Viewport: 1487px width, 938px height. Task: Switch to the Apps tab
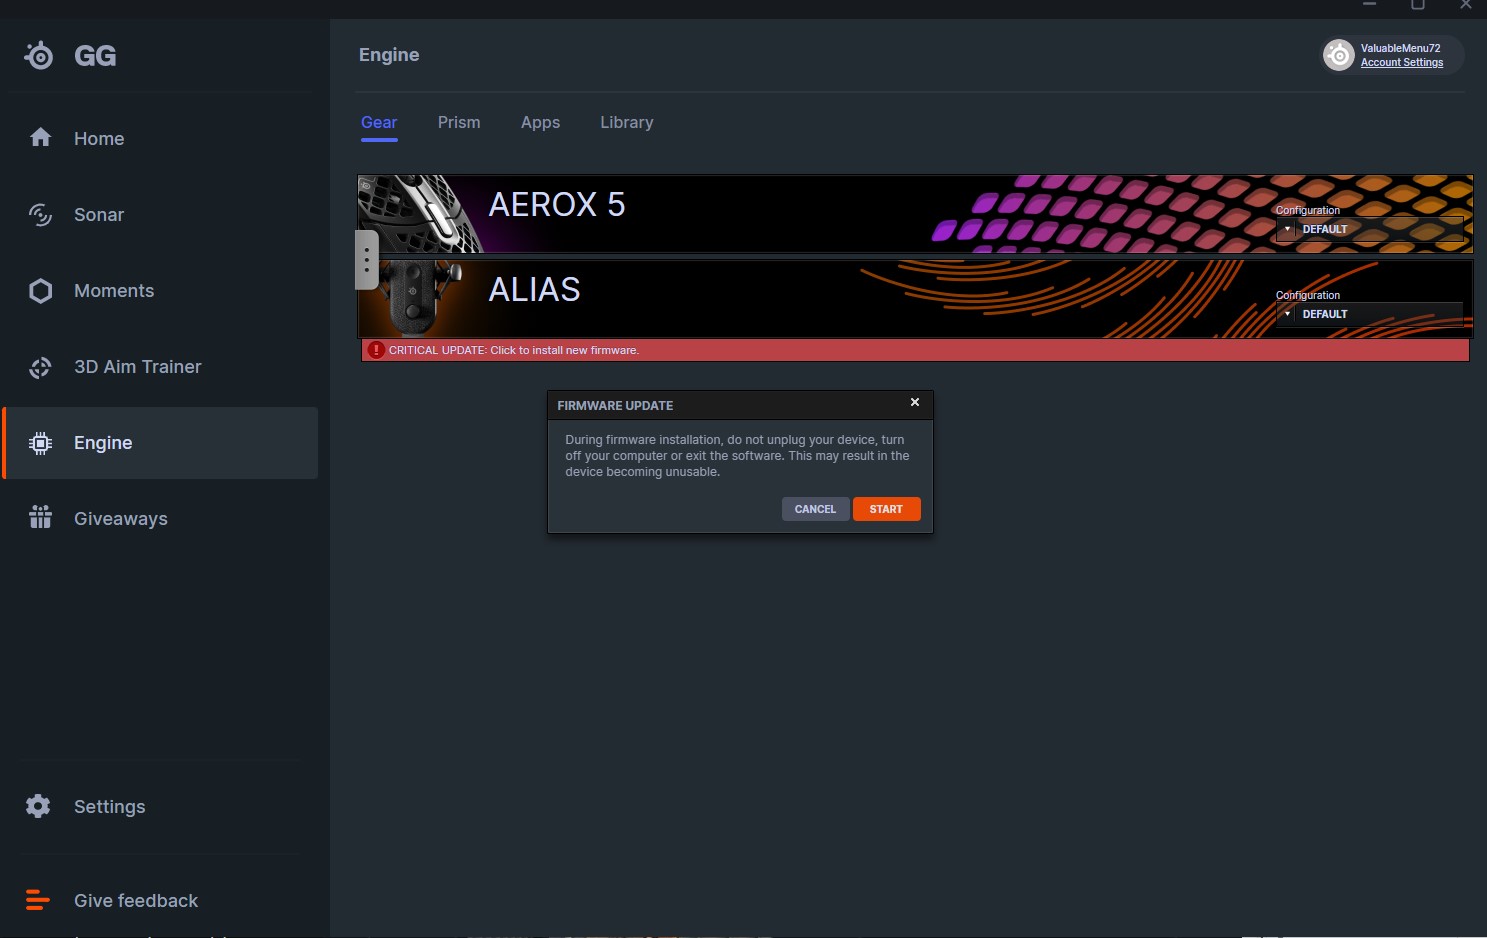[540, 122]
